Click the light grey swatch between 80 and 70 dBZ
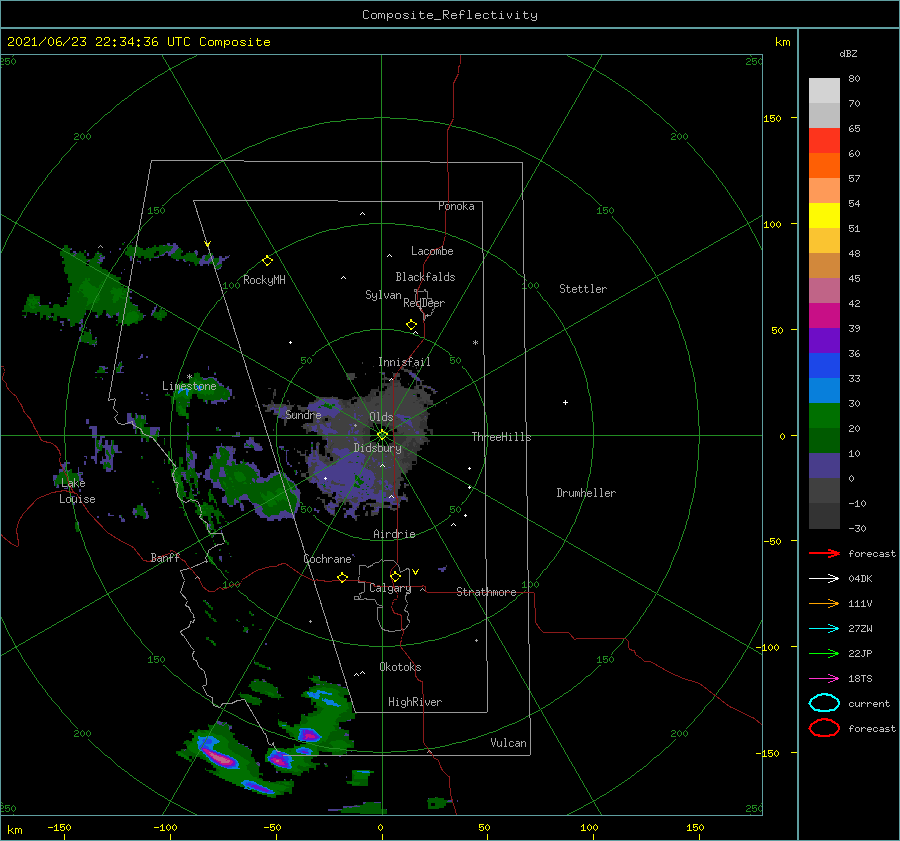 click(x=824, y=91)
